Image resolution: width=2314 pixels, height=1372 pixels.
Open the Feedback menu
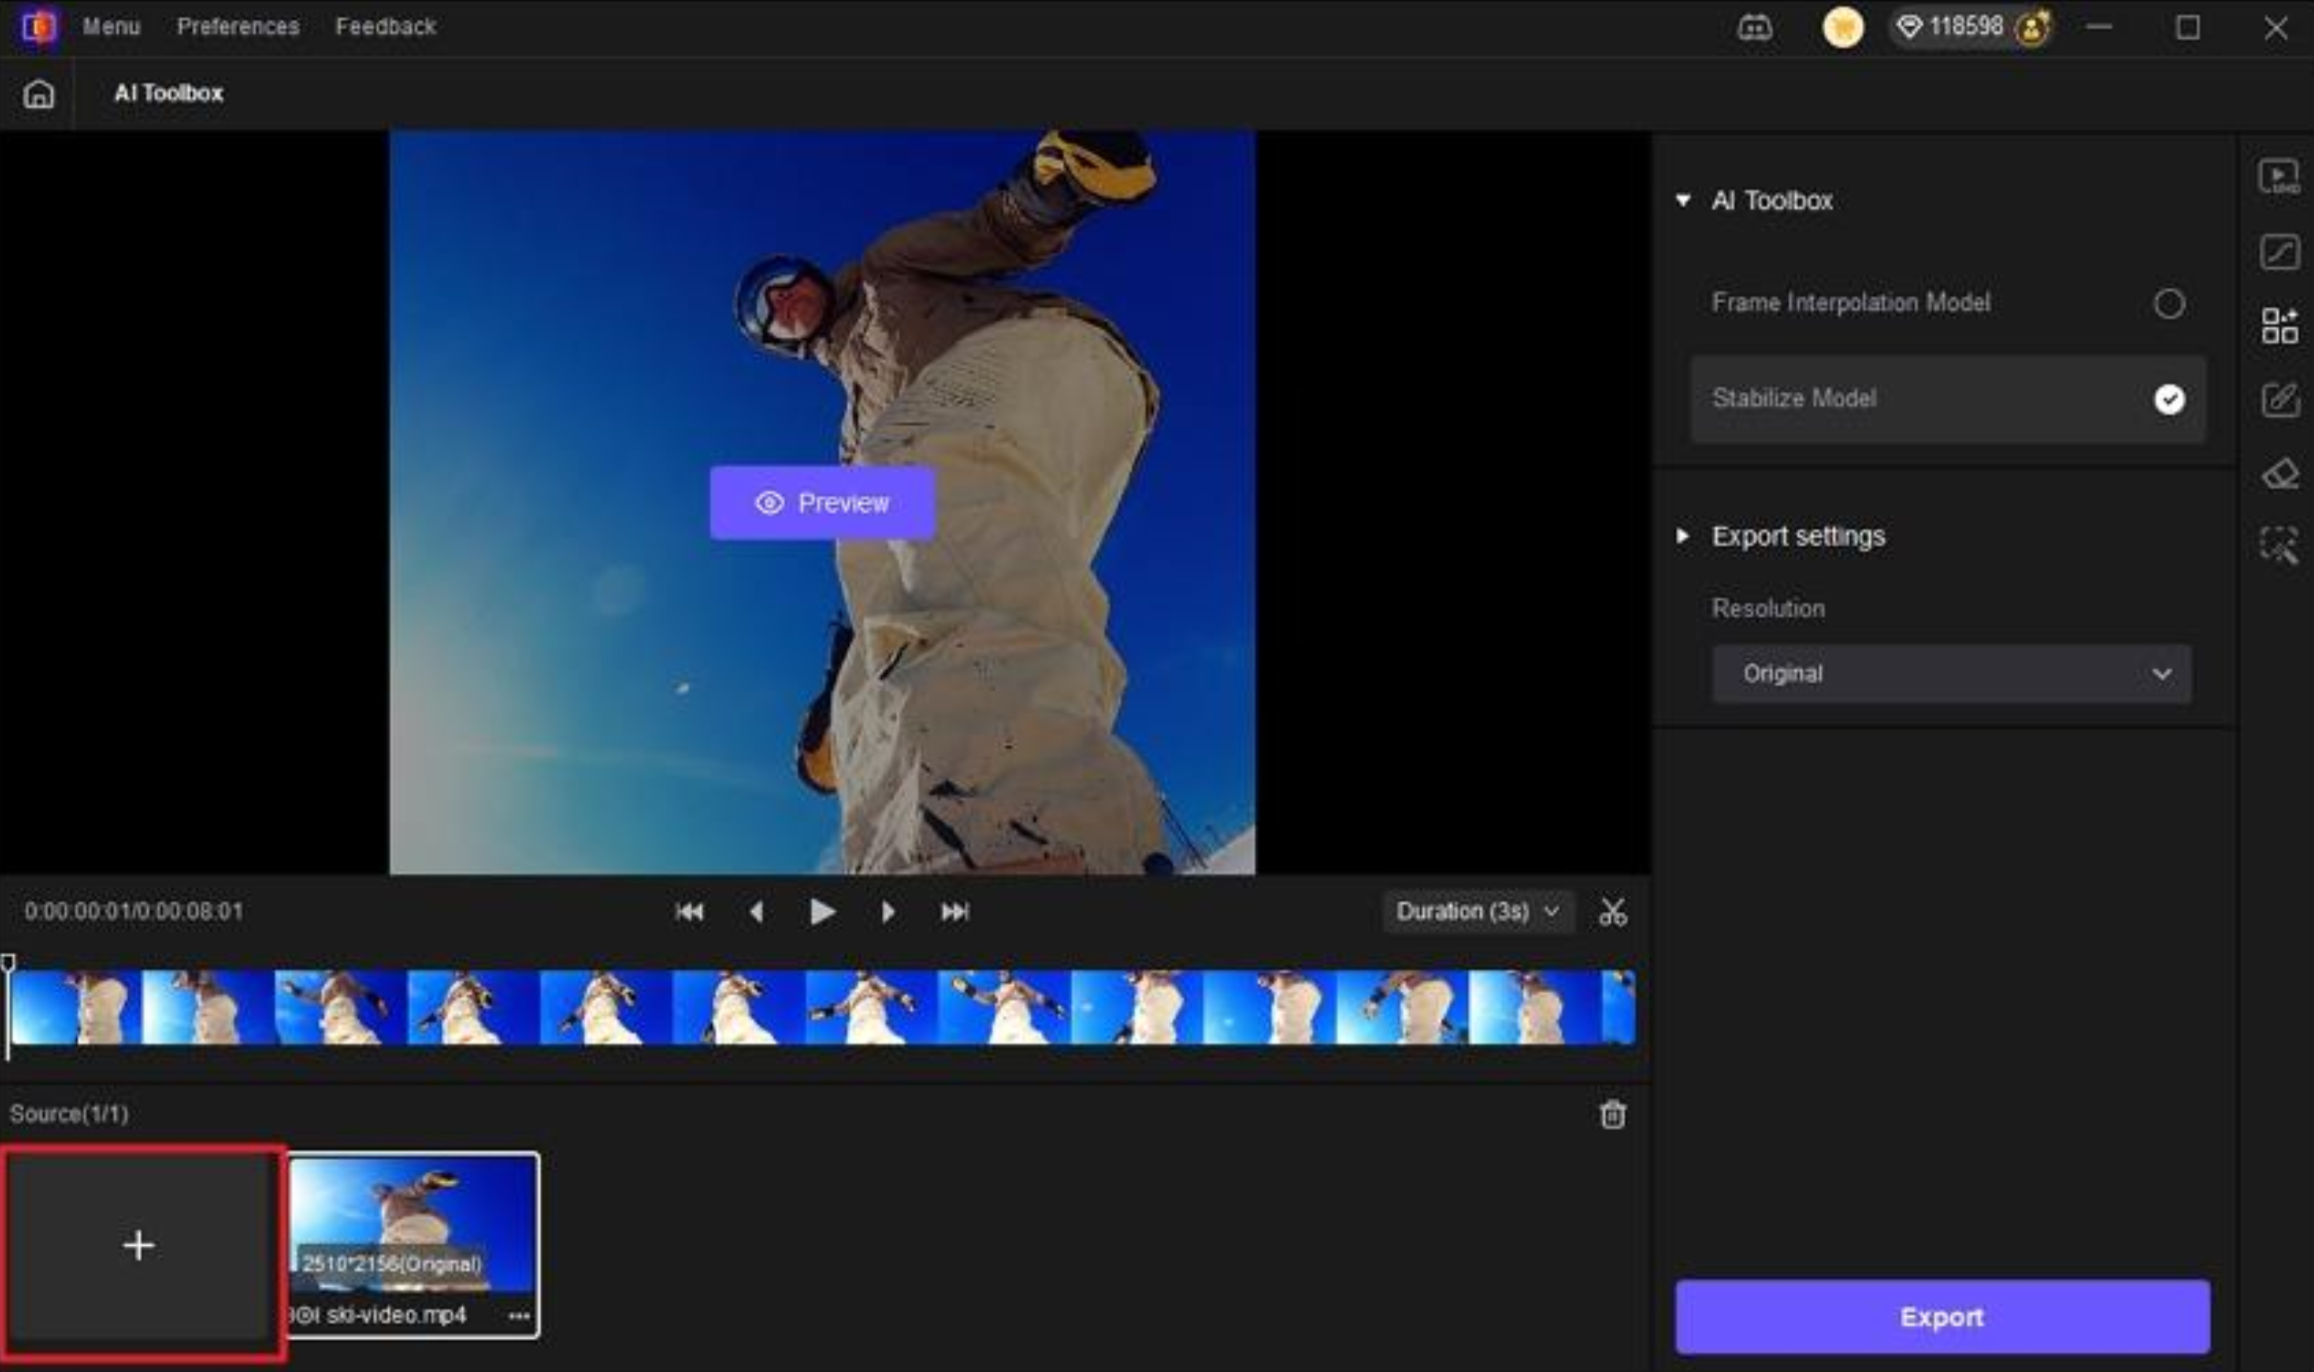[x=385, y=27]
